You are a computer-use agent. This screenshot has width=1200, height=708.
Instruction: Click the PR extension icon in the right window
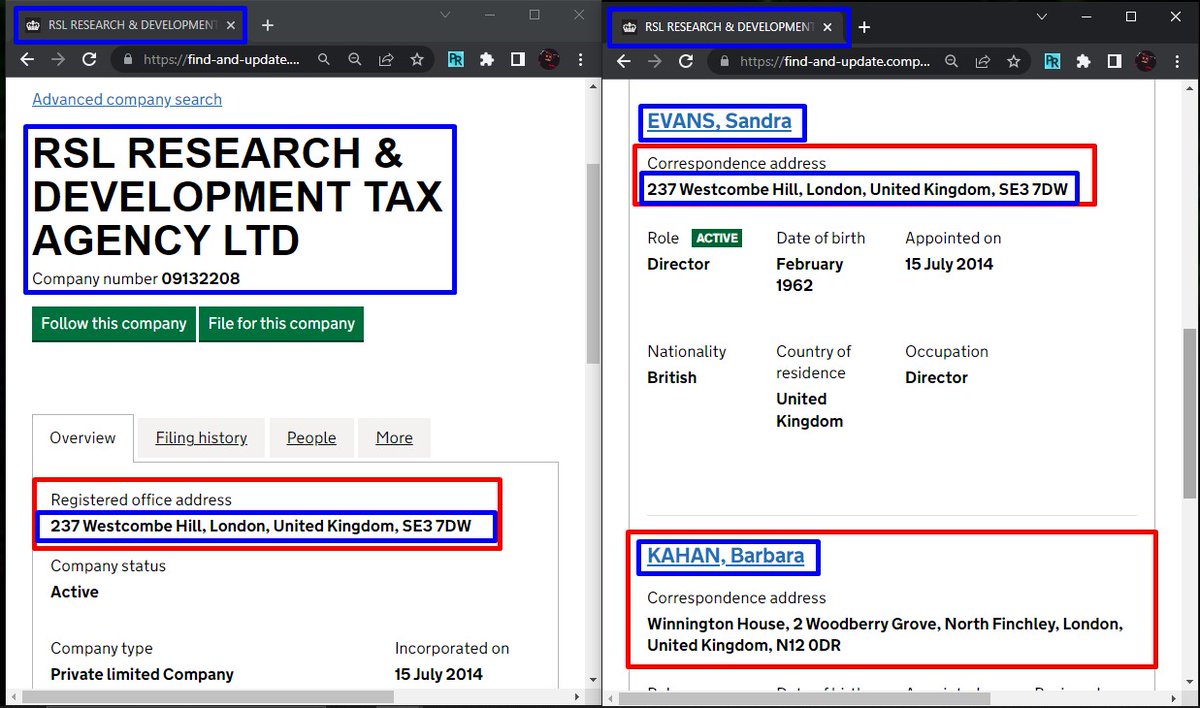(1052, 61)
